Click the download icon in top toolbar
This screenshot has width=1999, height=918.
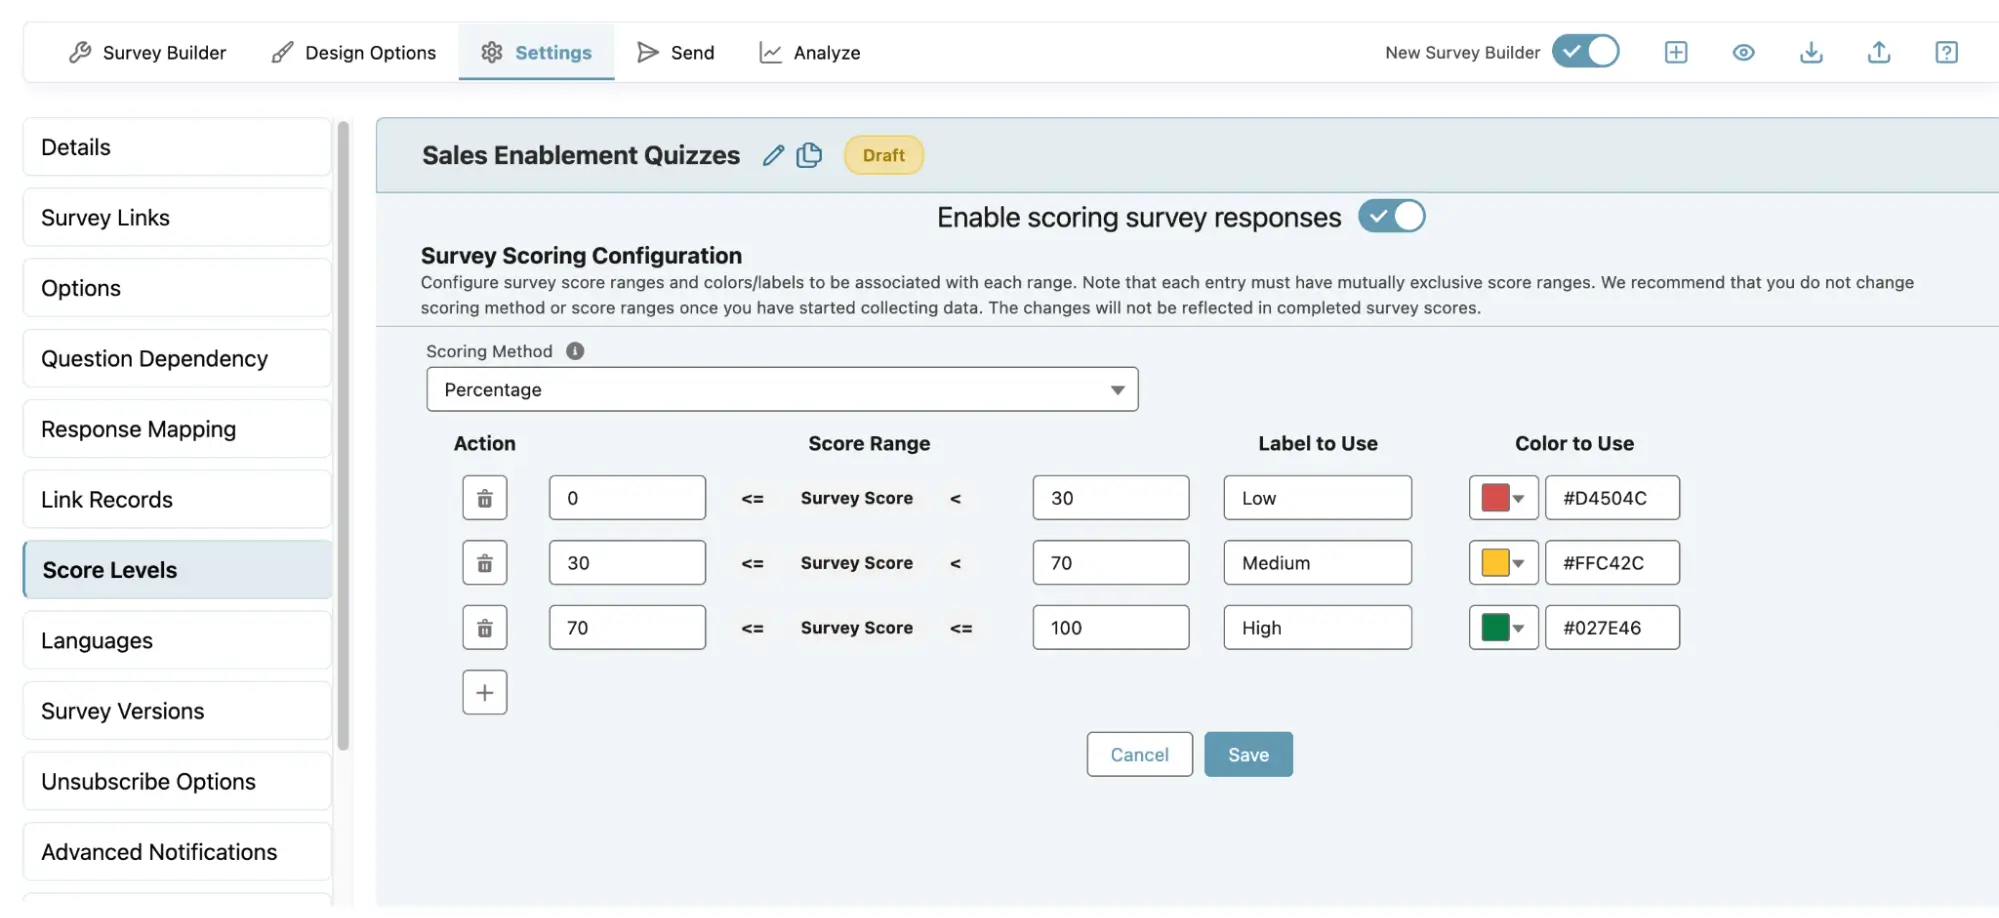[x=1811, y=52]
